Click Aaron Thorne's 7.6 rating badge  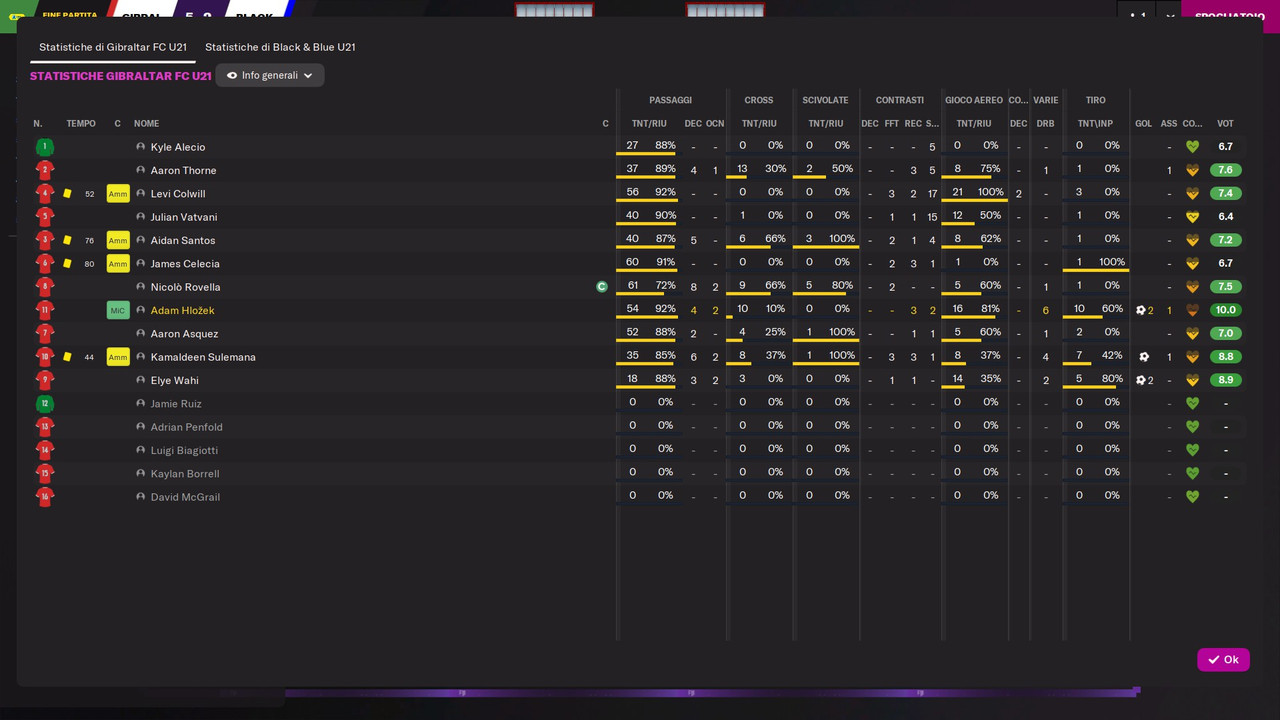[x=1225, y=170]
